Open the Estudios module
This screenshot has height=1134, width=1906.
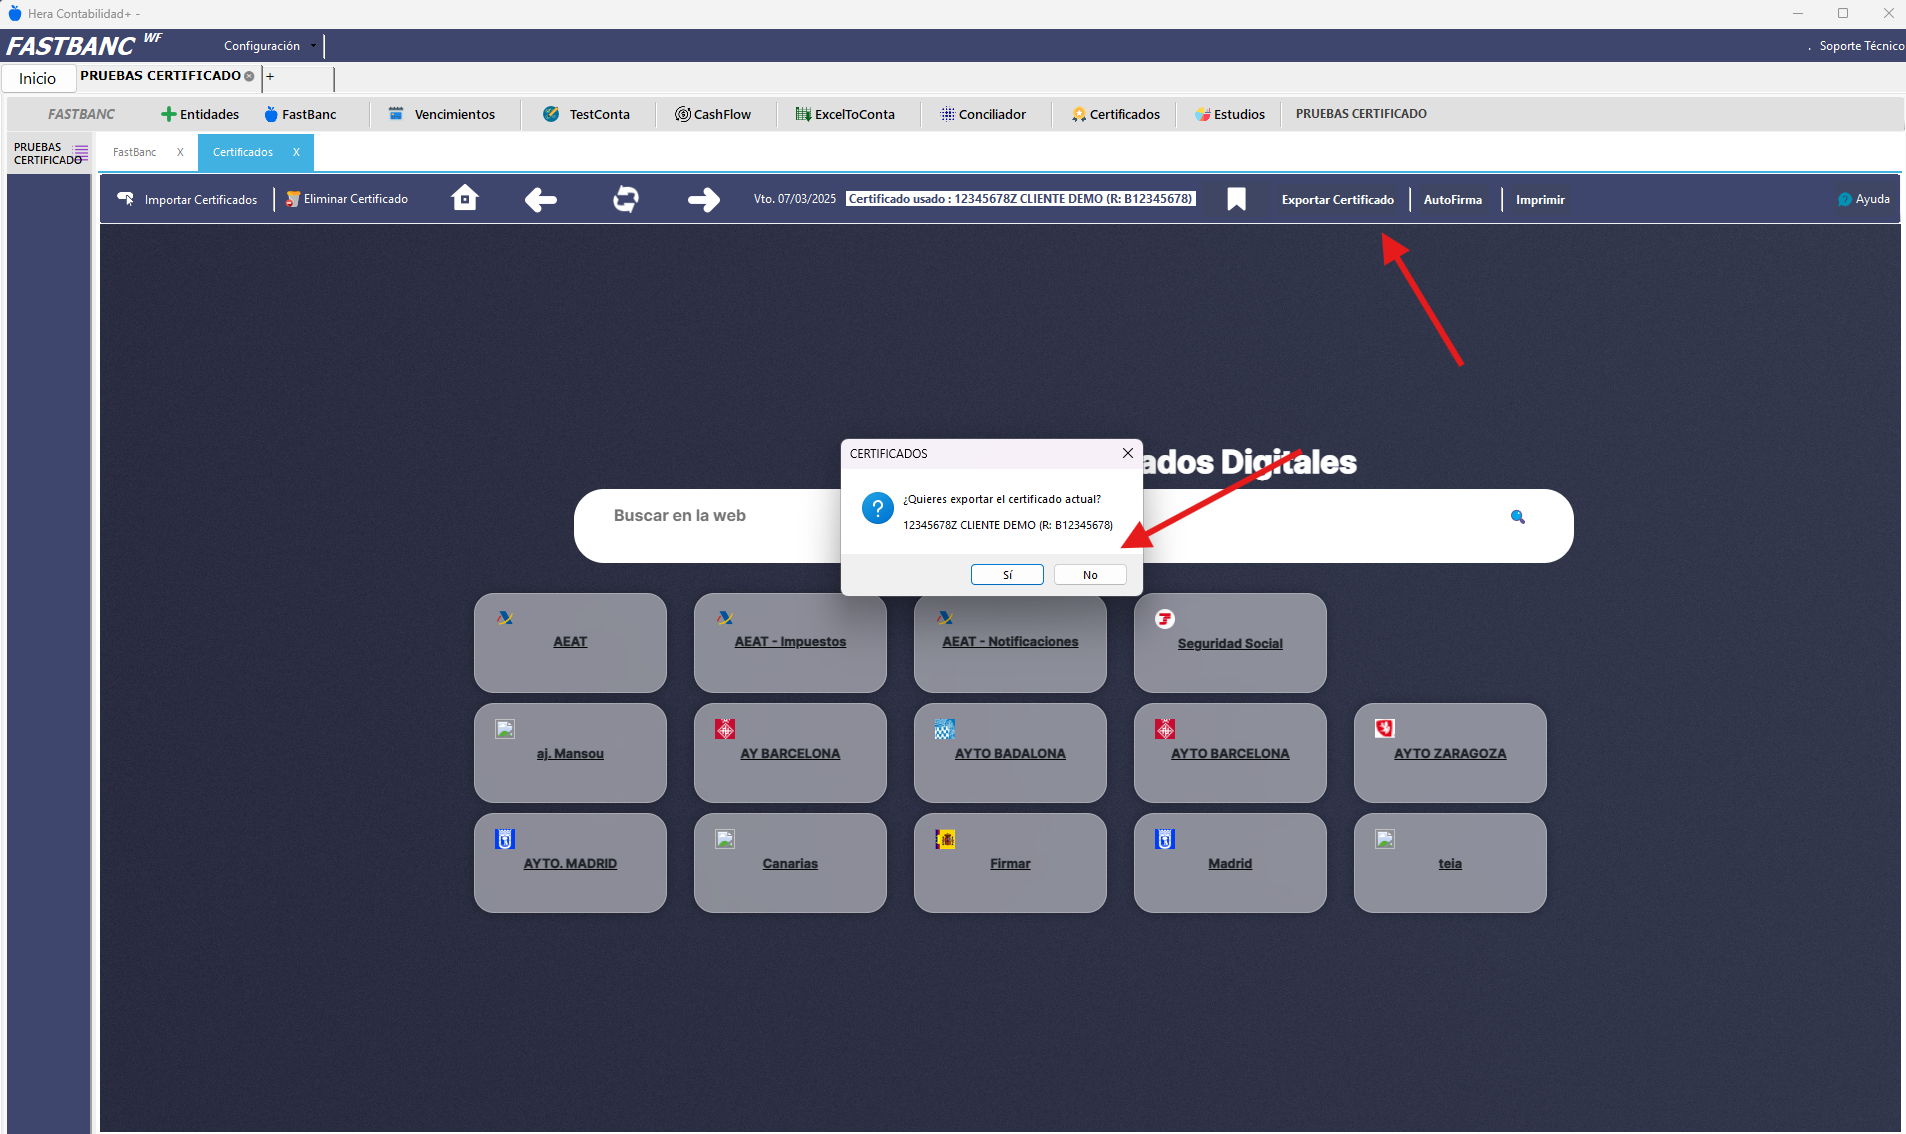click(x=1230, y=114)
